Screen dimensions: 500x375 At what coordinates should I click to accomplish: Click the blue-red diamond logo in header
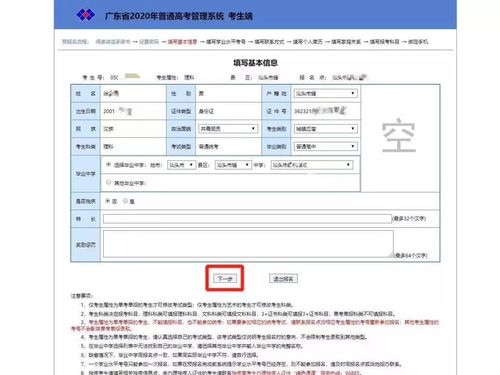point(86,15)
